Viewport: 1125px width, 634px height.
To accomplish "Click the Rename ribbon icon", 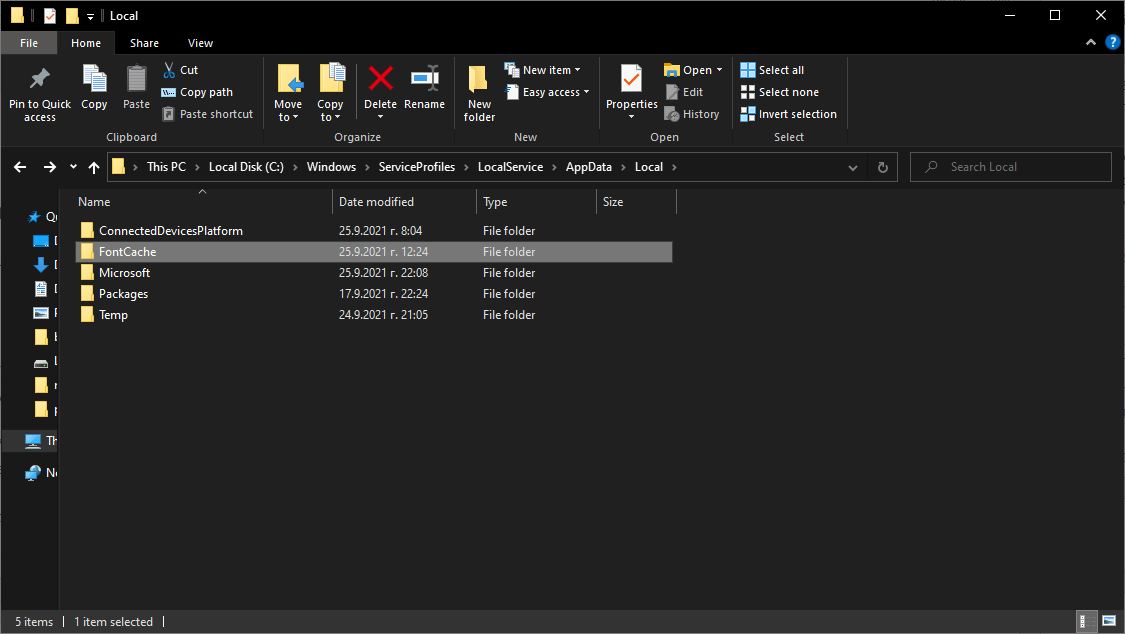I will (x=424, y=80).
